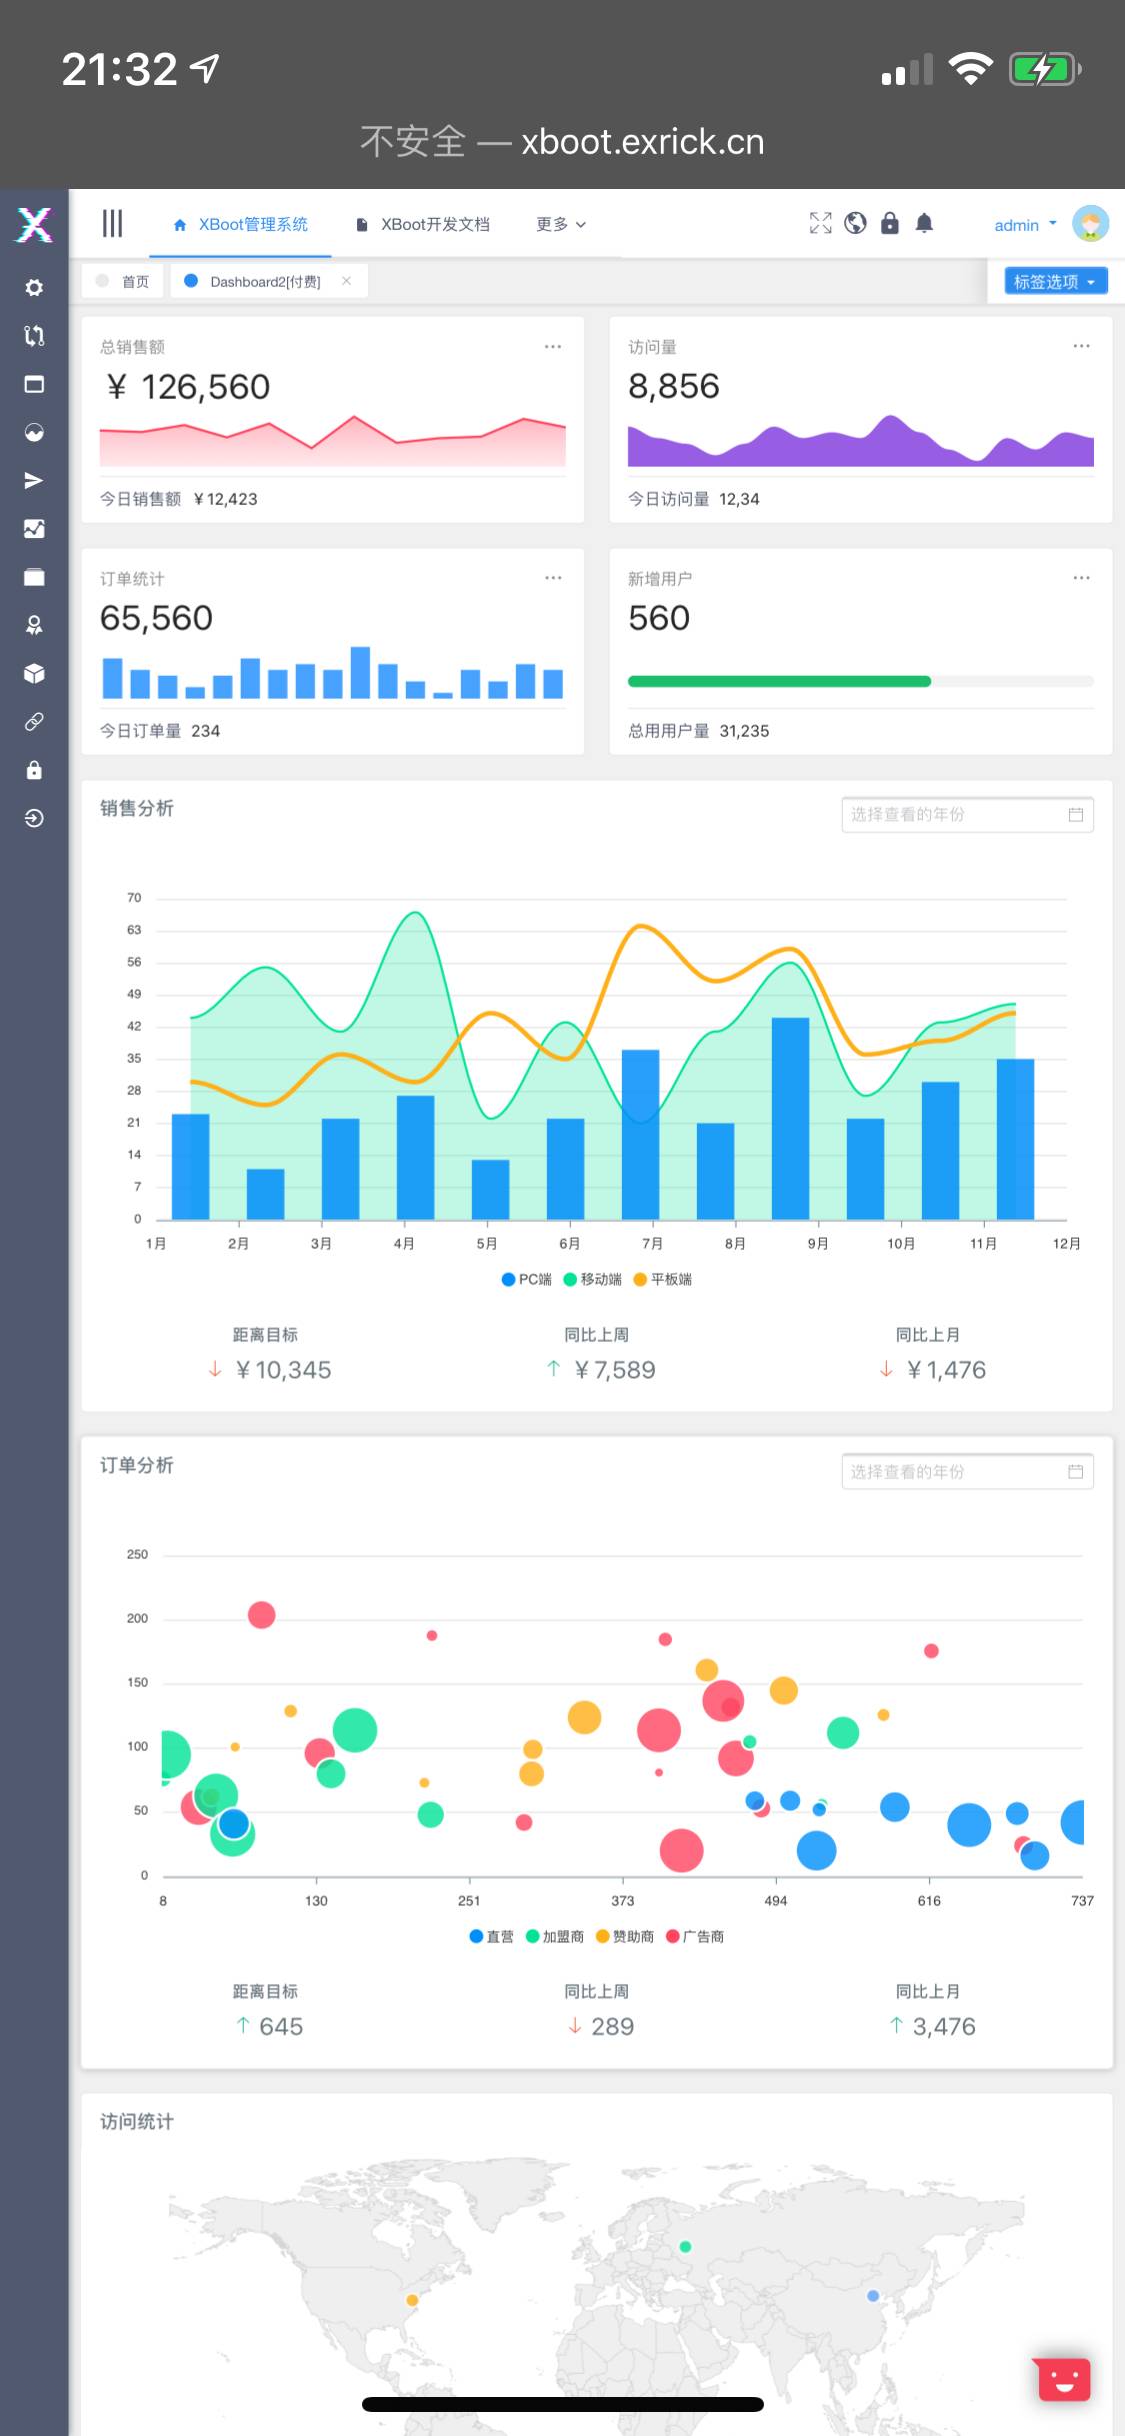Toggle 平板端 legend series
1125x2436 pixels.
[663, 1279]
